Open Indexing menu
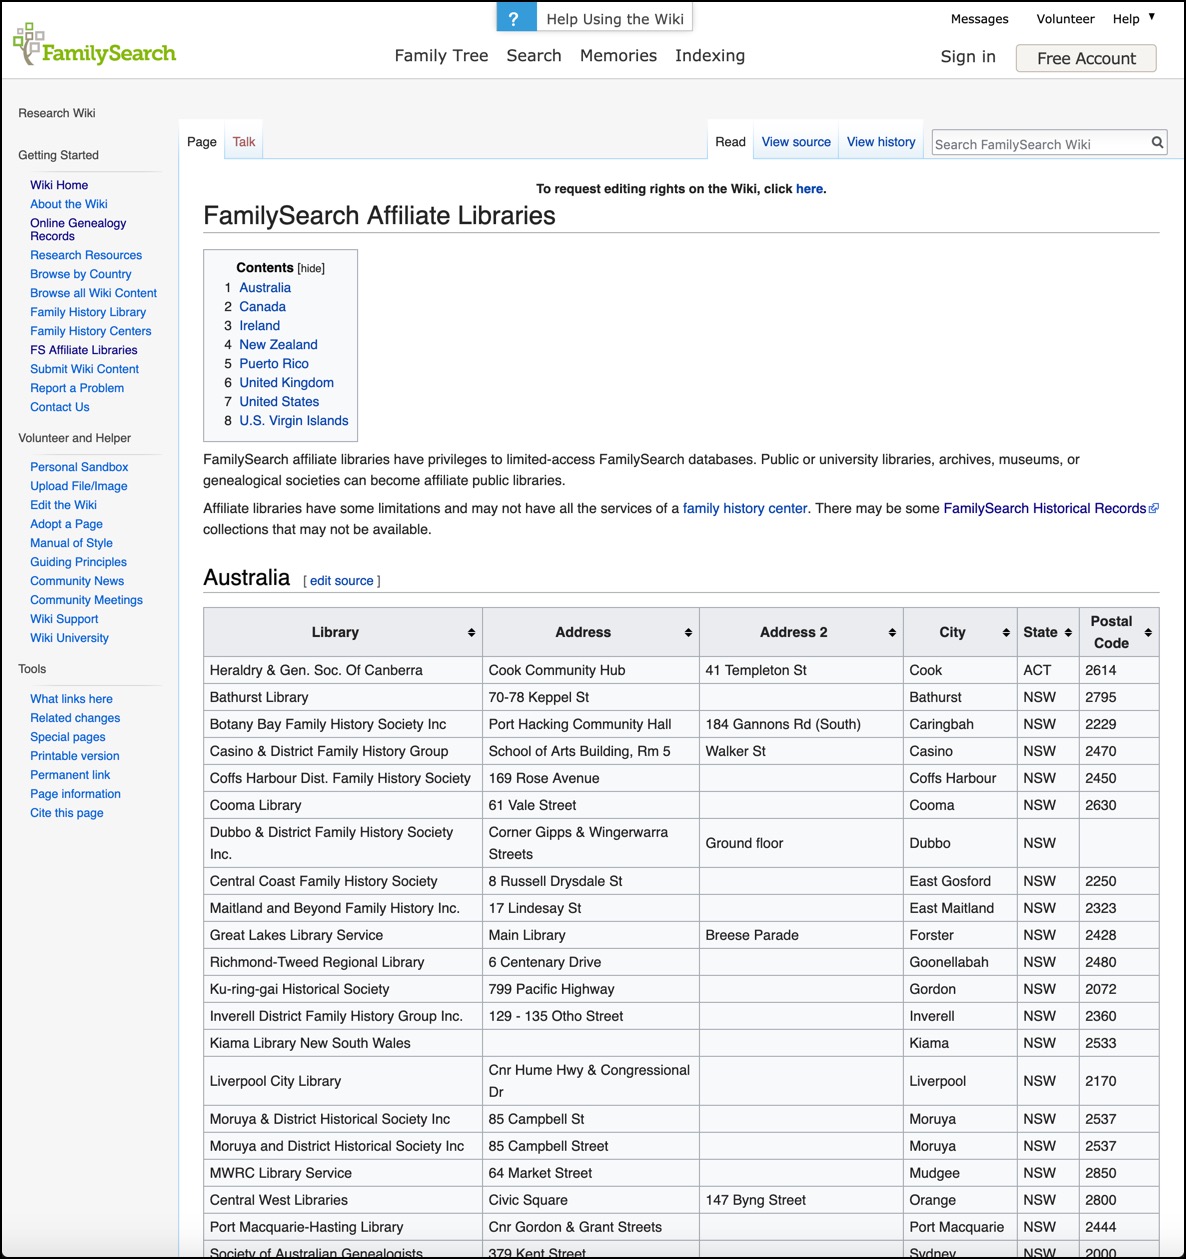 tap(710, 56)
